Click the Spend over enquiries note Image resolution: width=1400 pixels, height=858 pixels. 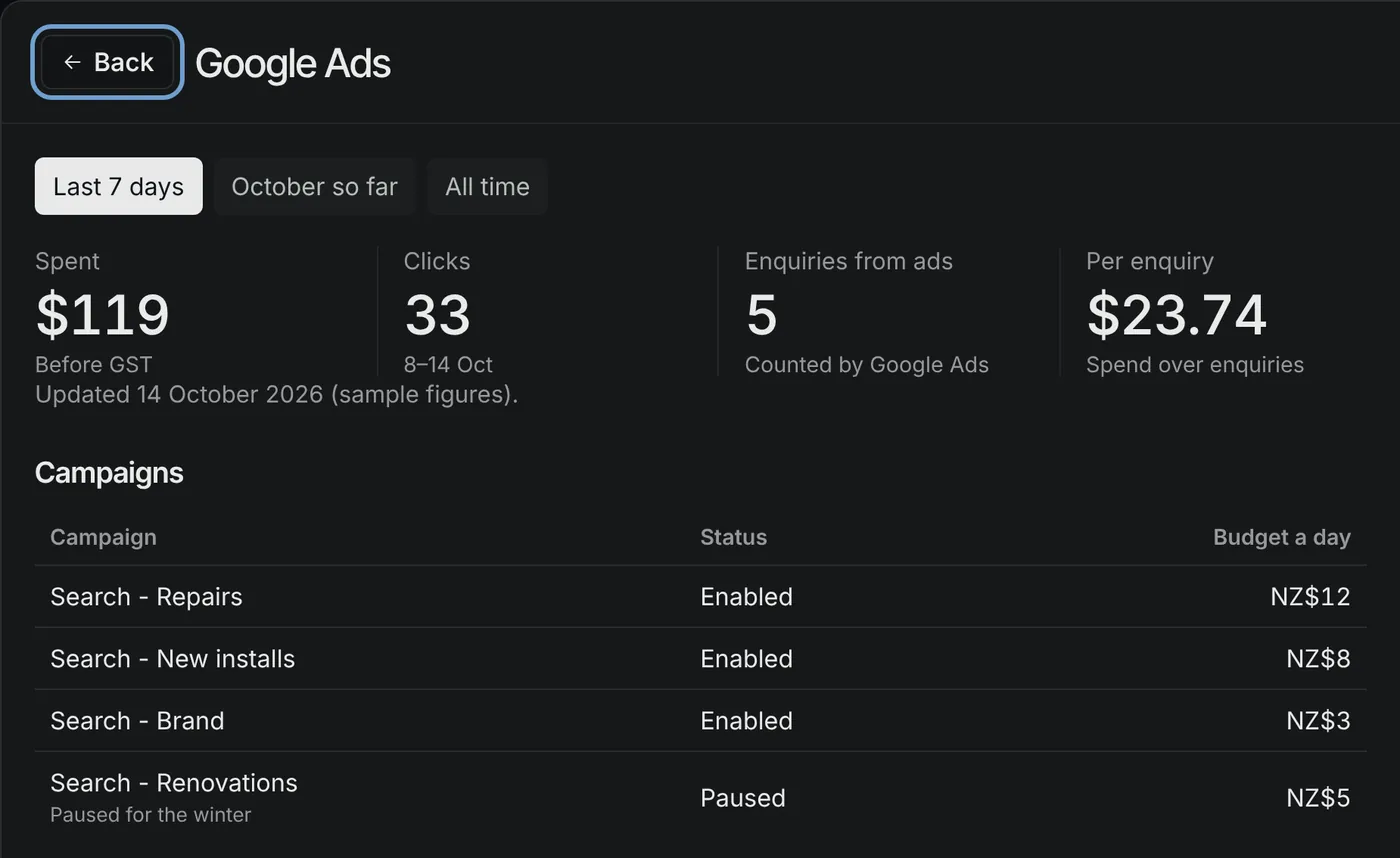click(1195, 365)
